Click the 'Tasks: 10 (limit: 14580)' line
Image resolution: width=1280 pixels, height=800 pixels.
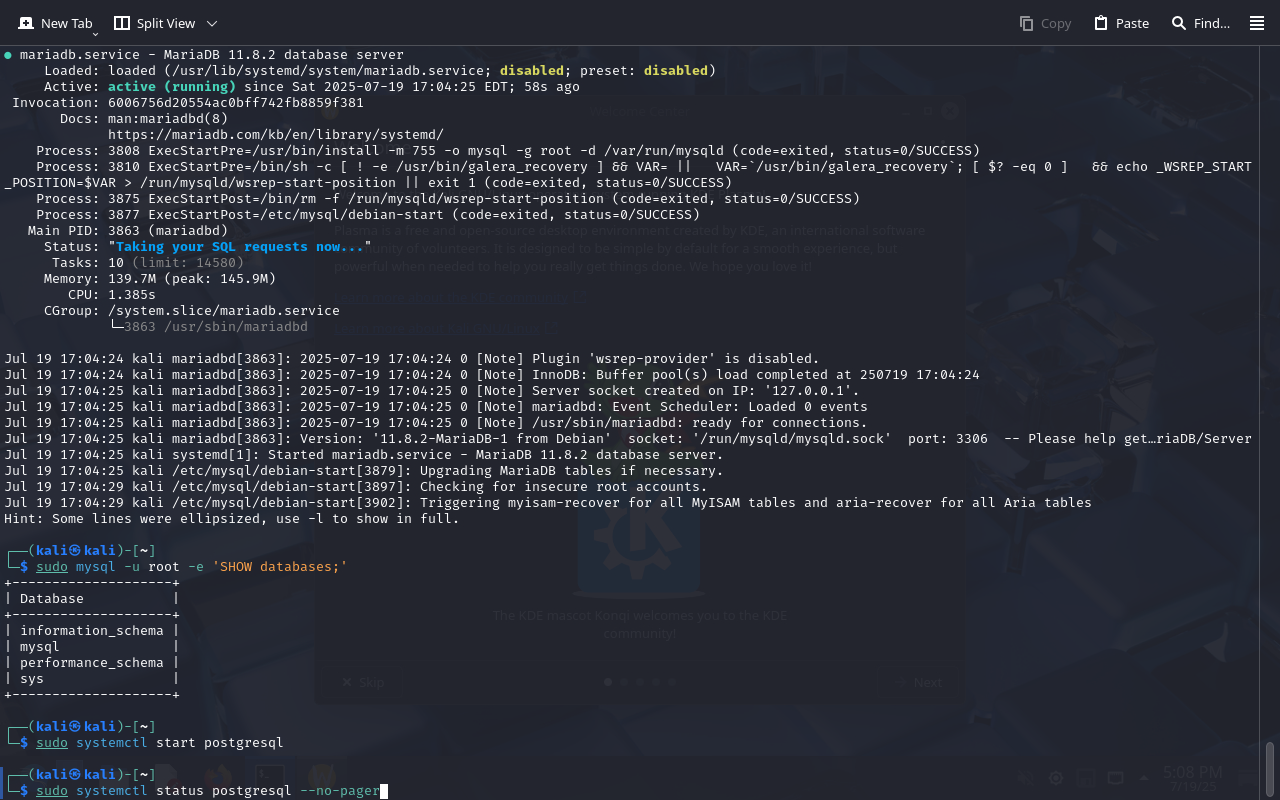[x=148, y=263]
